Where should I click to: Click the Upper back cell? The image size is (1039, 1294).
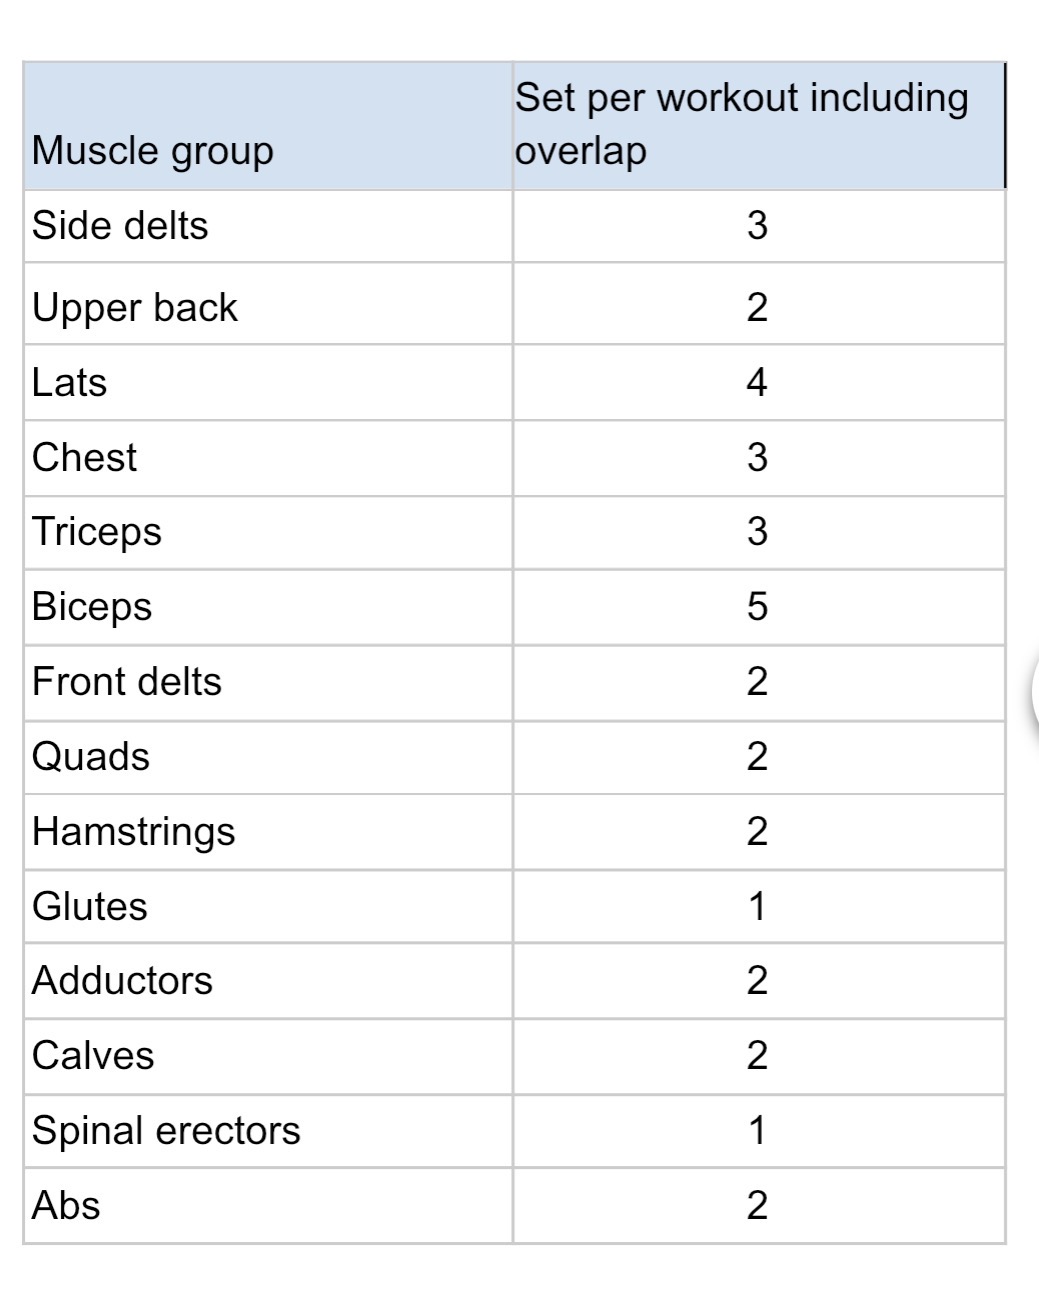click(x=268, y=305)
